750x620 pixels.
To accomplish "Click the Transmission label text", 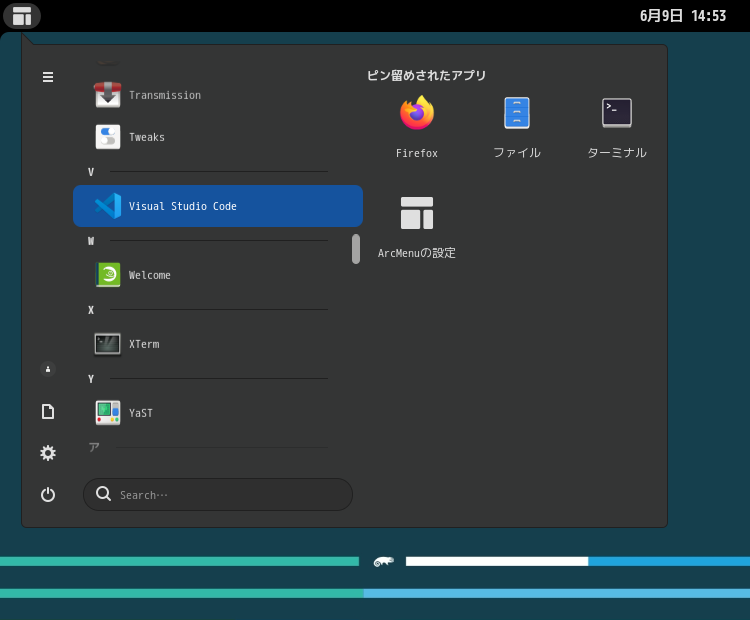I will pos(165,95).
